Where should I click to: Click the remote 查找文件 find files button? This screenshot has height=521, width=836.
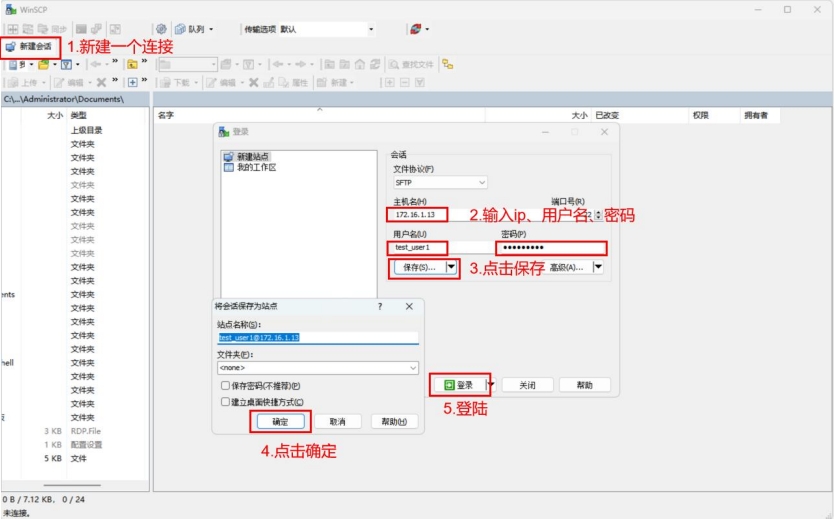coord(411,65)
